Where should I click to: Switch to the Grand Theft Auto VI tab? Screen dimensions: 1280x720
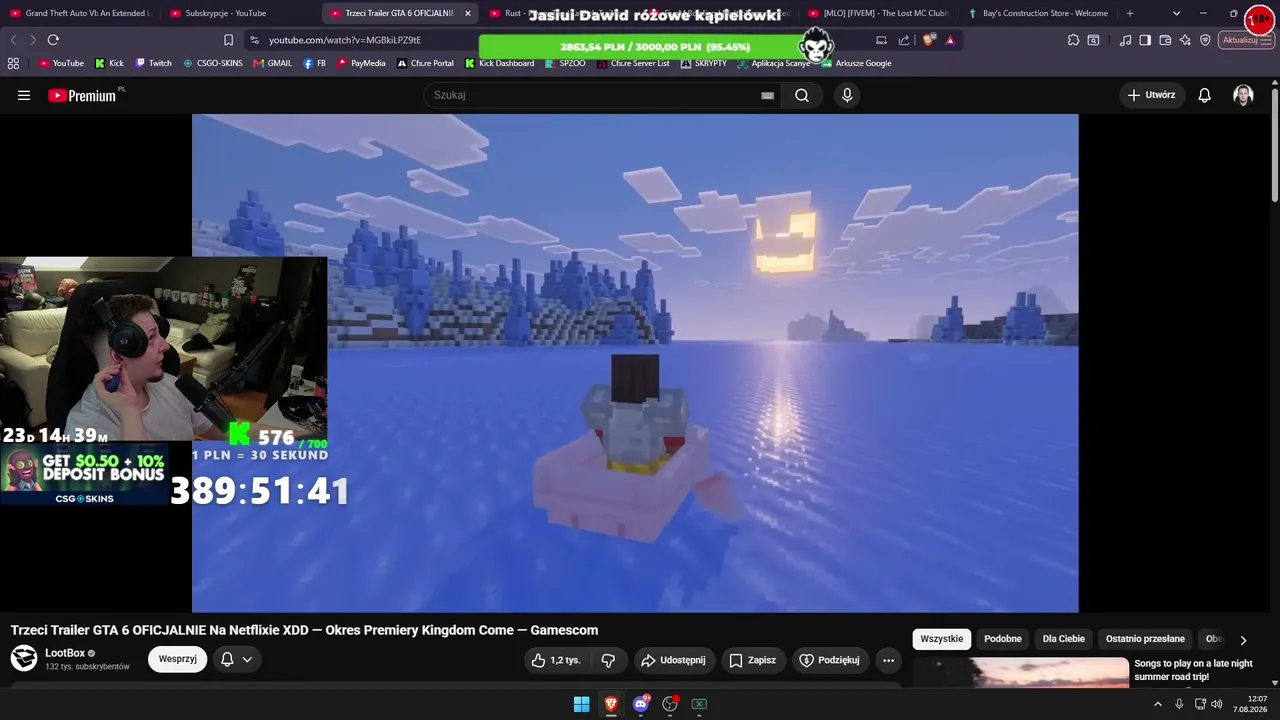point(81,13)
